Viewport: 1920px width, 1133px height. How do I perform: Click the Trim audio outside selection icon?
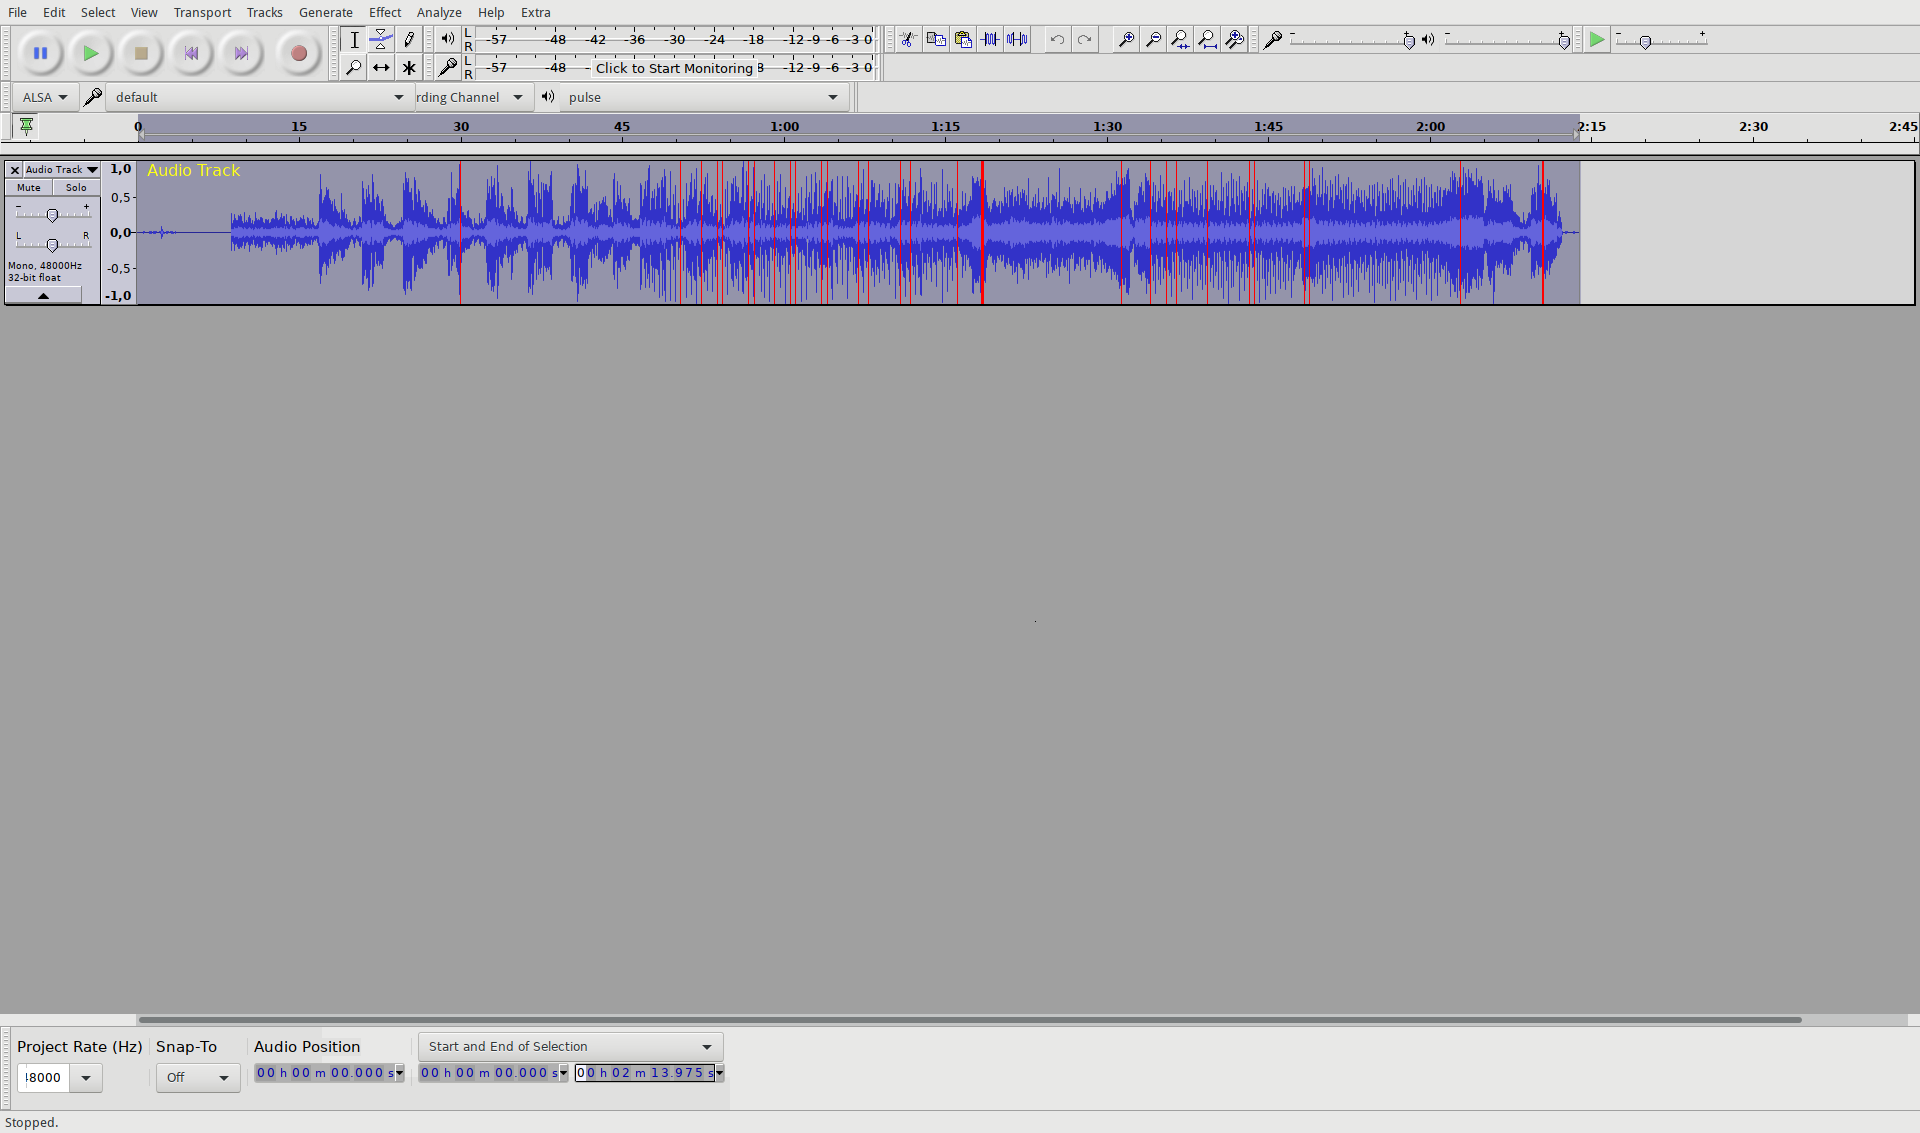(990, 40)
